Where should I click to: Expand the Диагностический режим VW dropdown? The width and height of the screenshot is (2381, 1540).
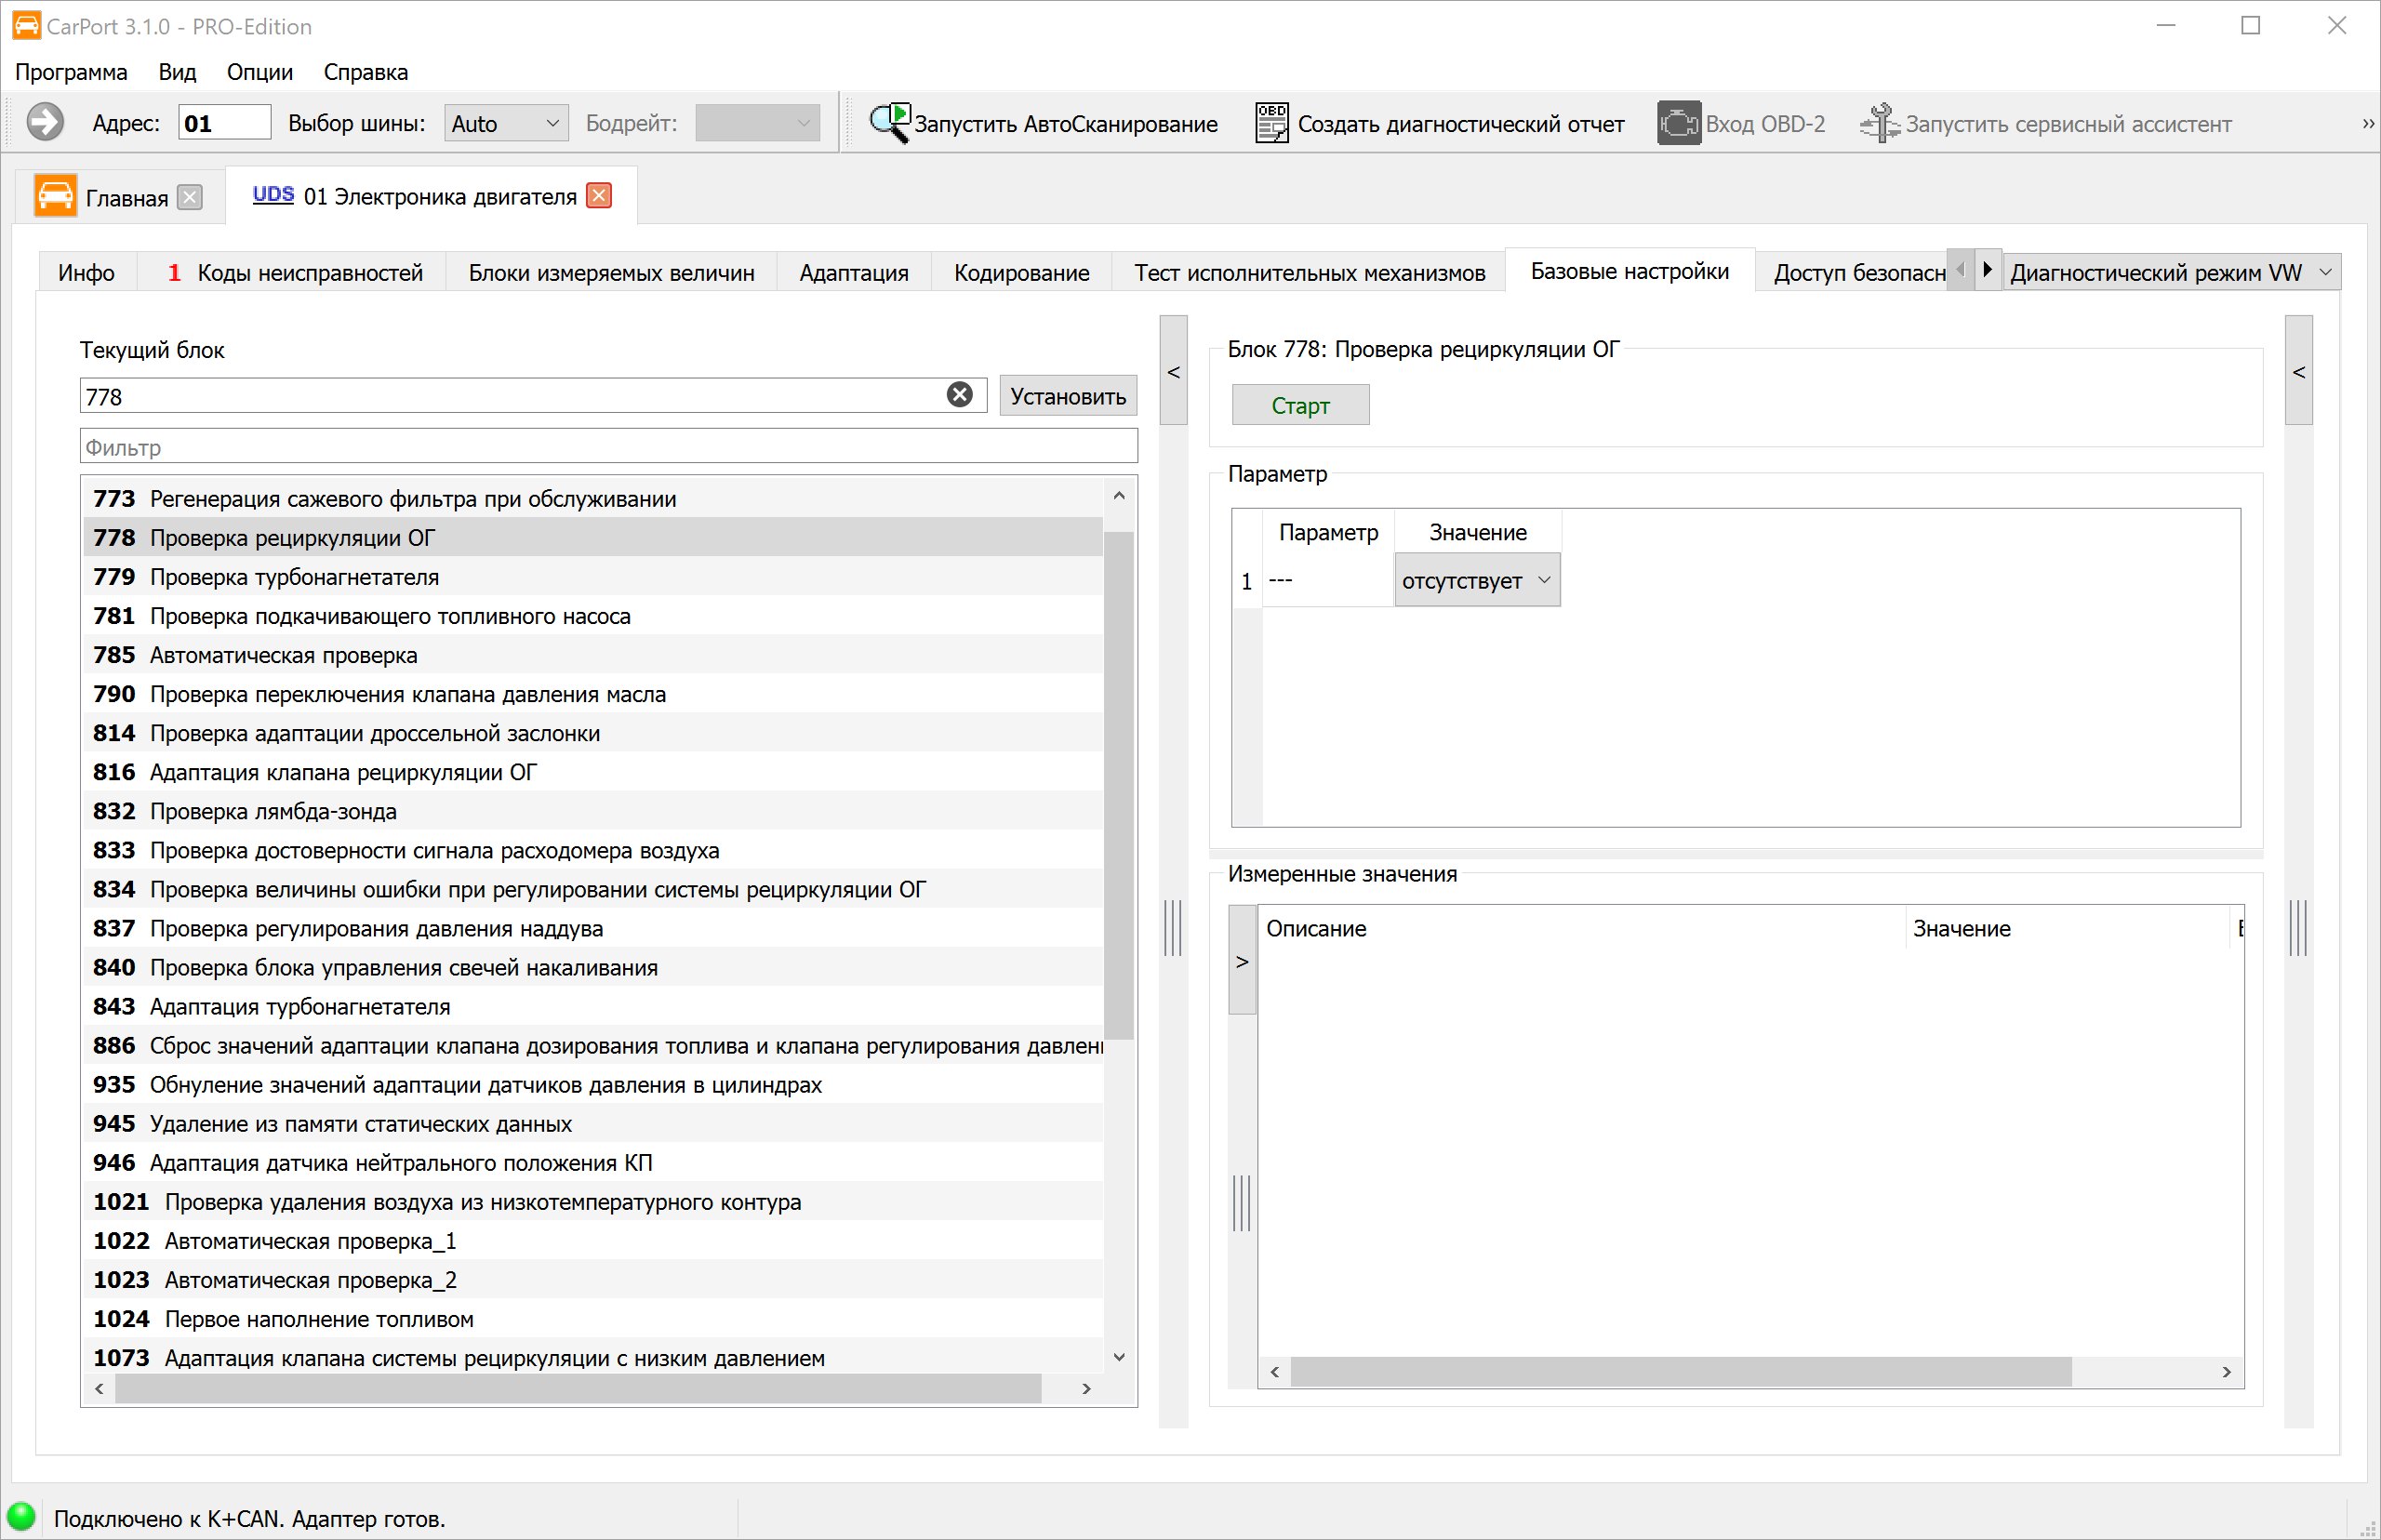coord(2170,272)
